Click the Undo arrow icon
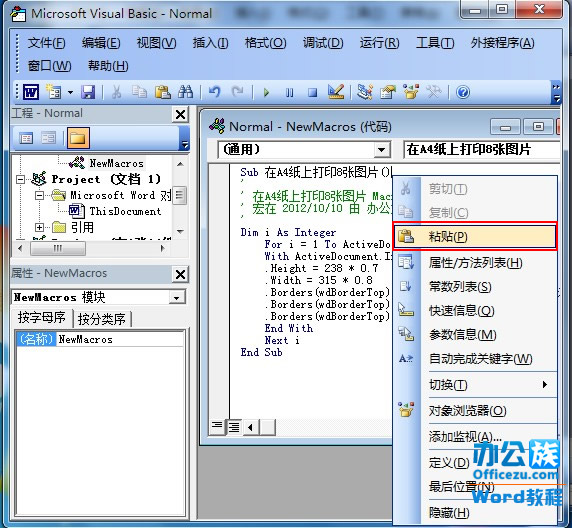 click(x=214, y=92)
